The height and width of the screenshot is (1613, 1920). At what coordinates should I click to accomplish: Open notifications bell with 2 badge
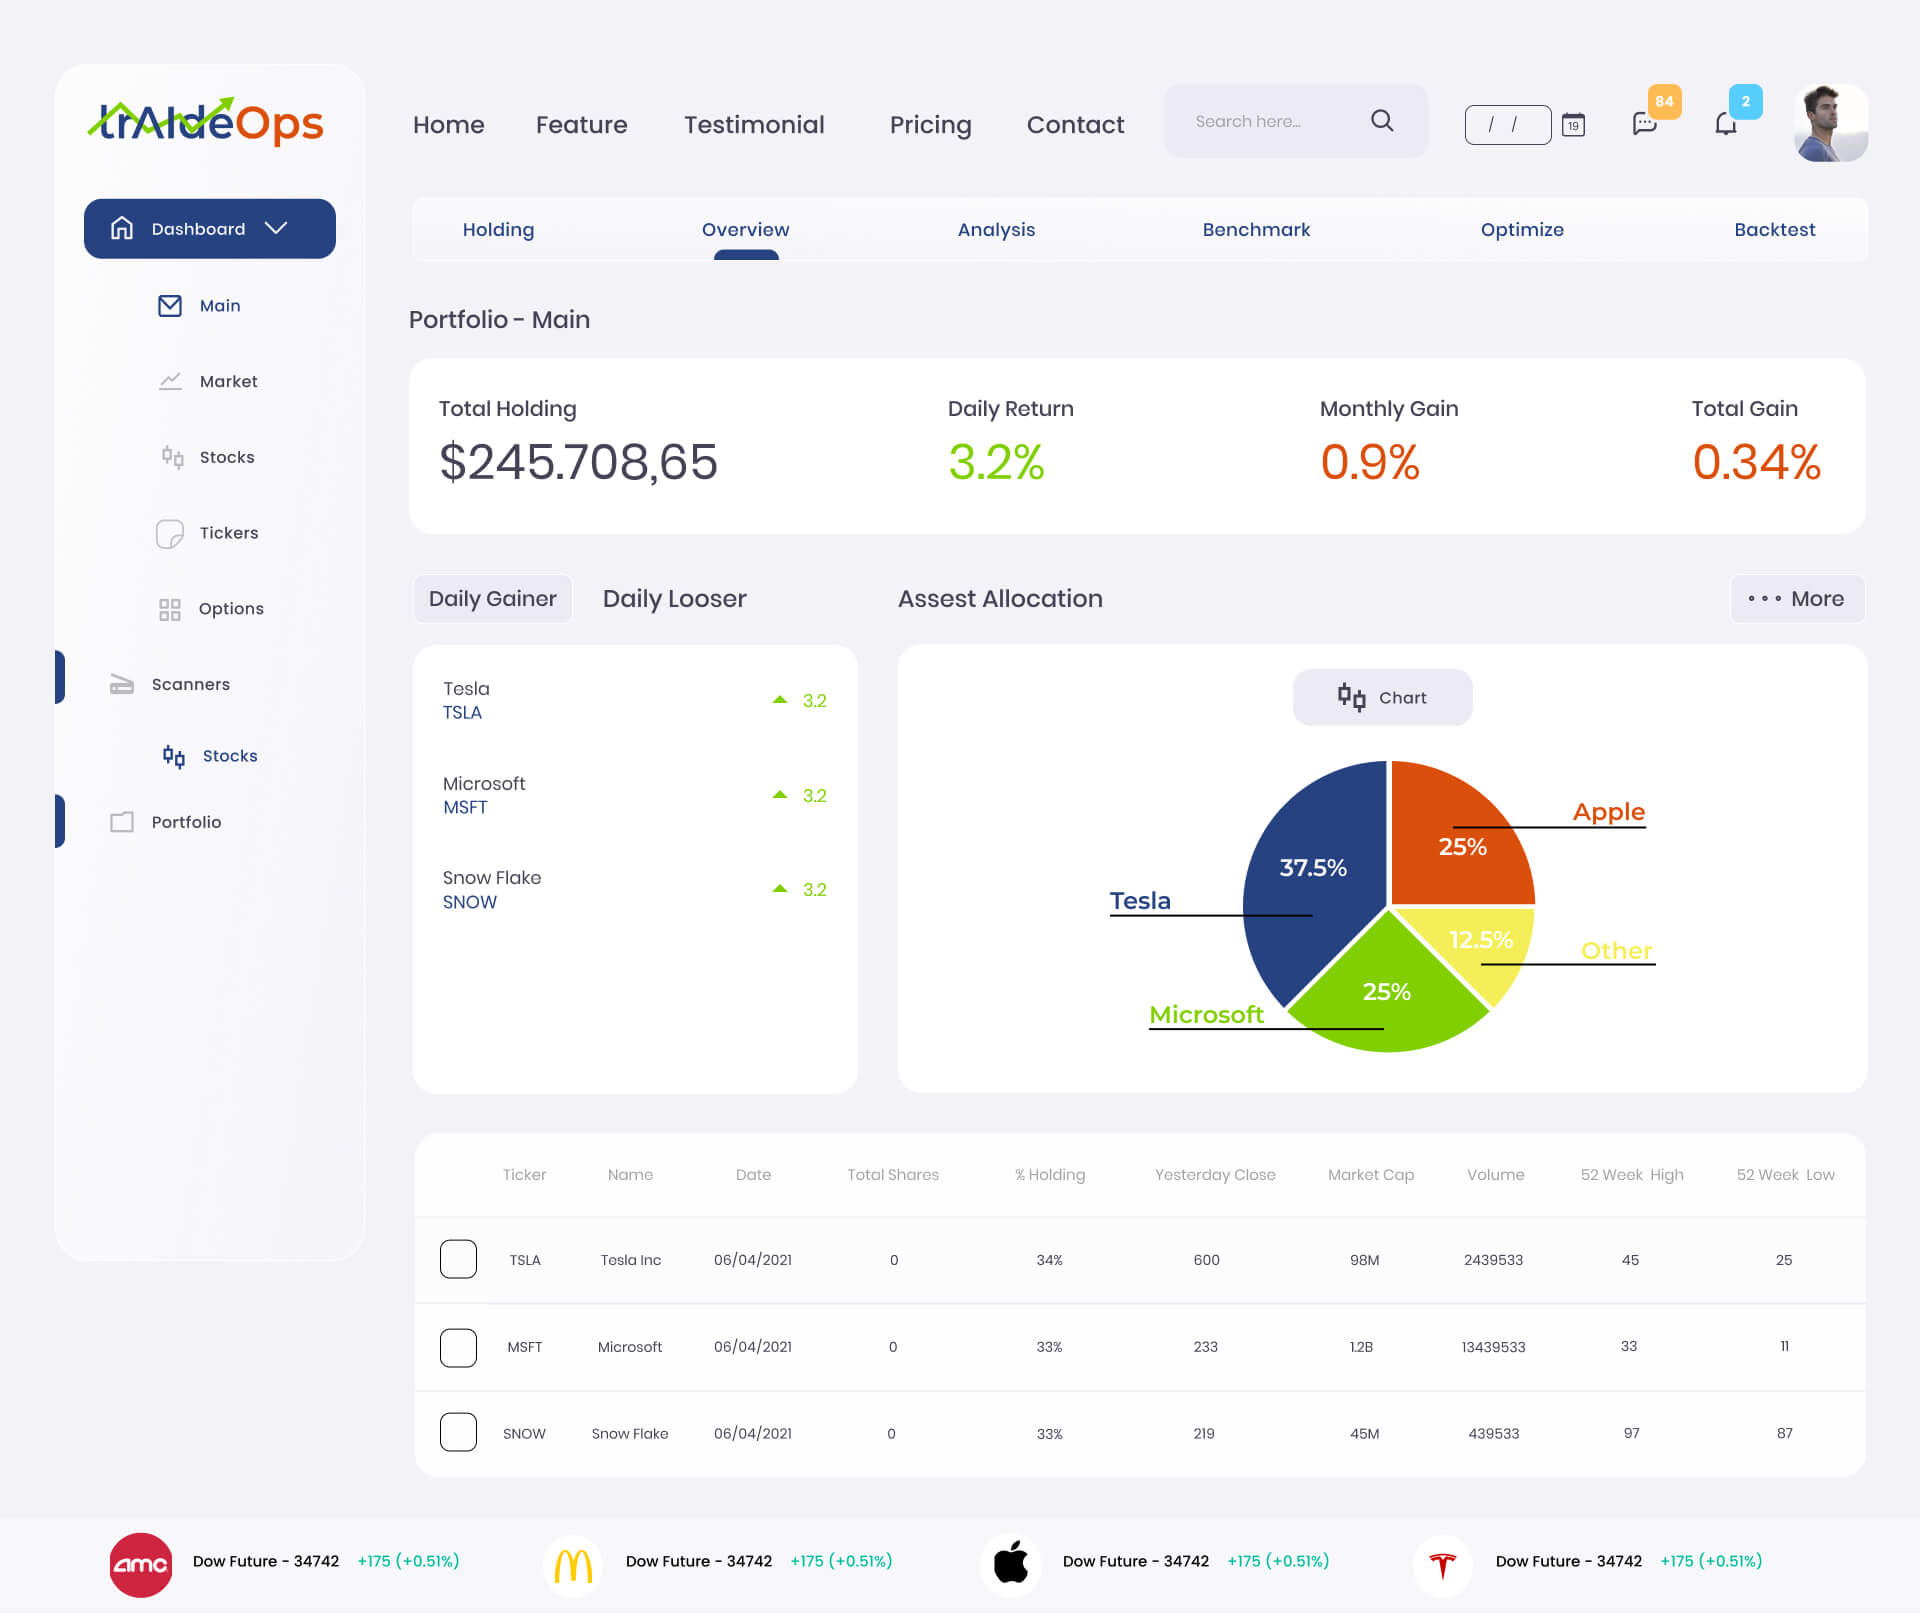point(1726,124)
